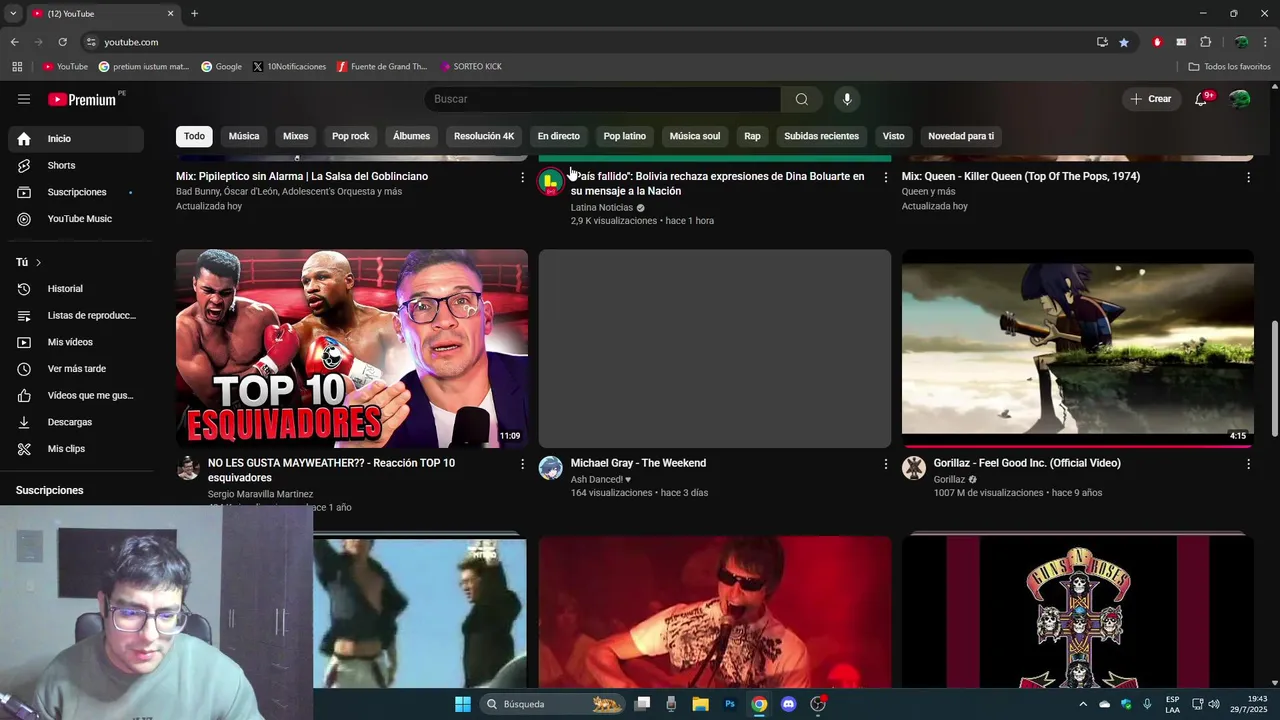
Task: Open Mix: Queen - Killer Queen
Action: coord(1020,176)
